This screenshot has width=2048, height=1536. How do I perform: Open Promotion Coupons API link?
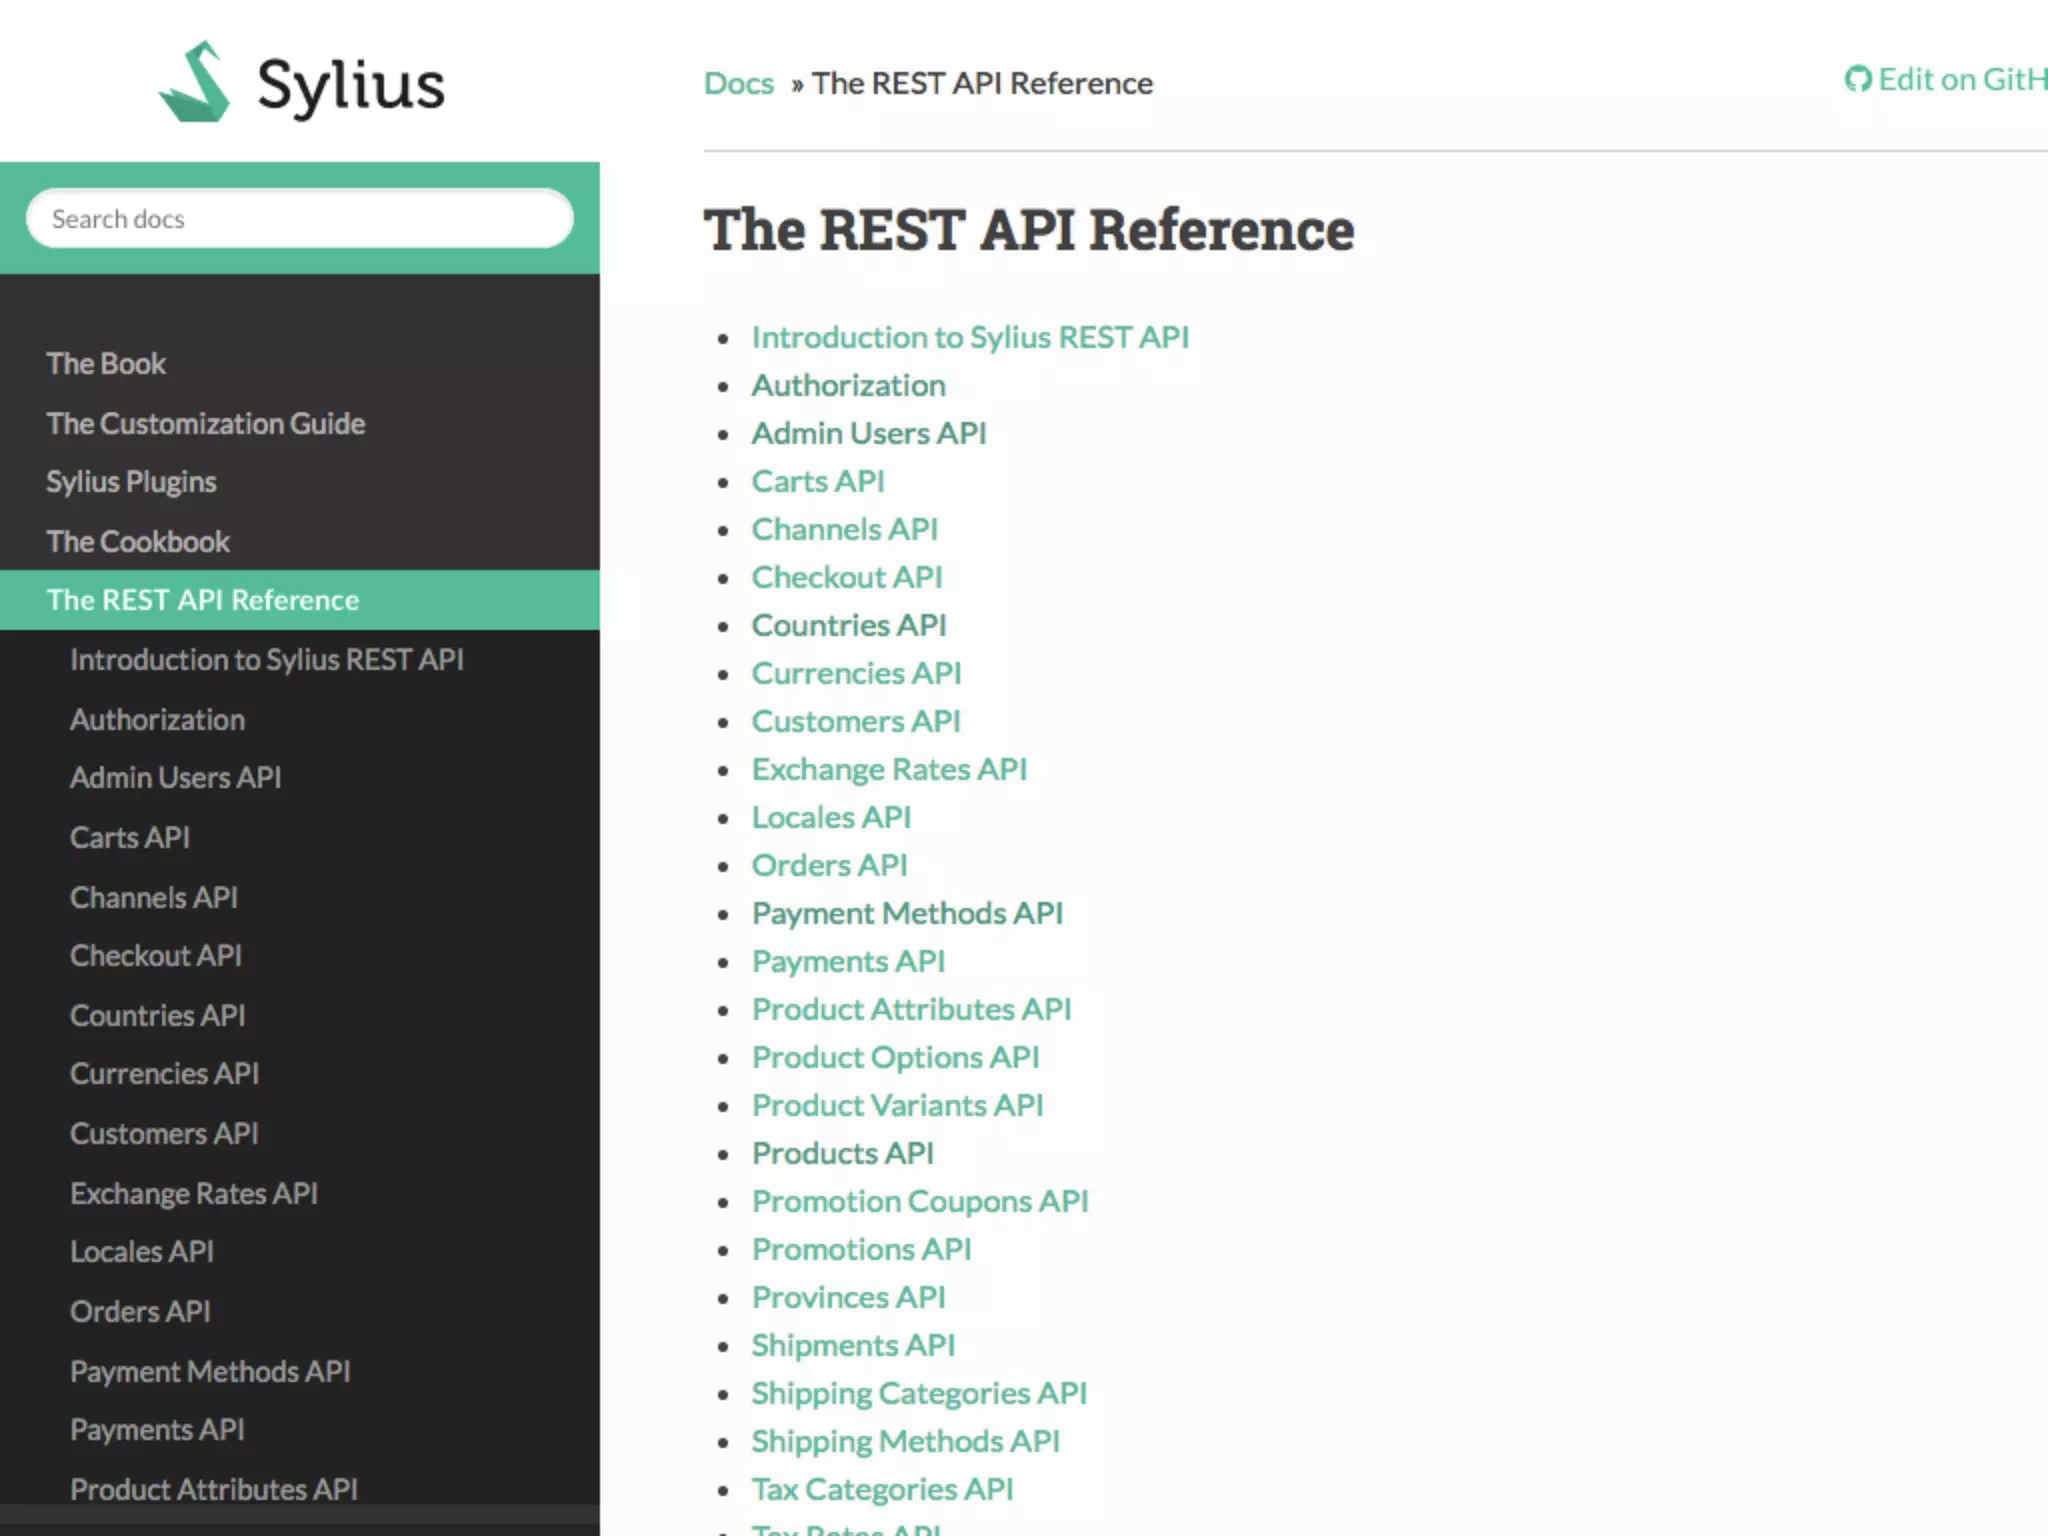click(x=920, y=1202)
